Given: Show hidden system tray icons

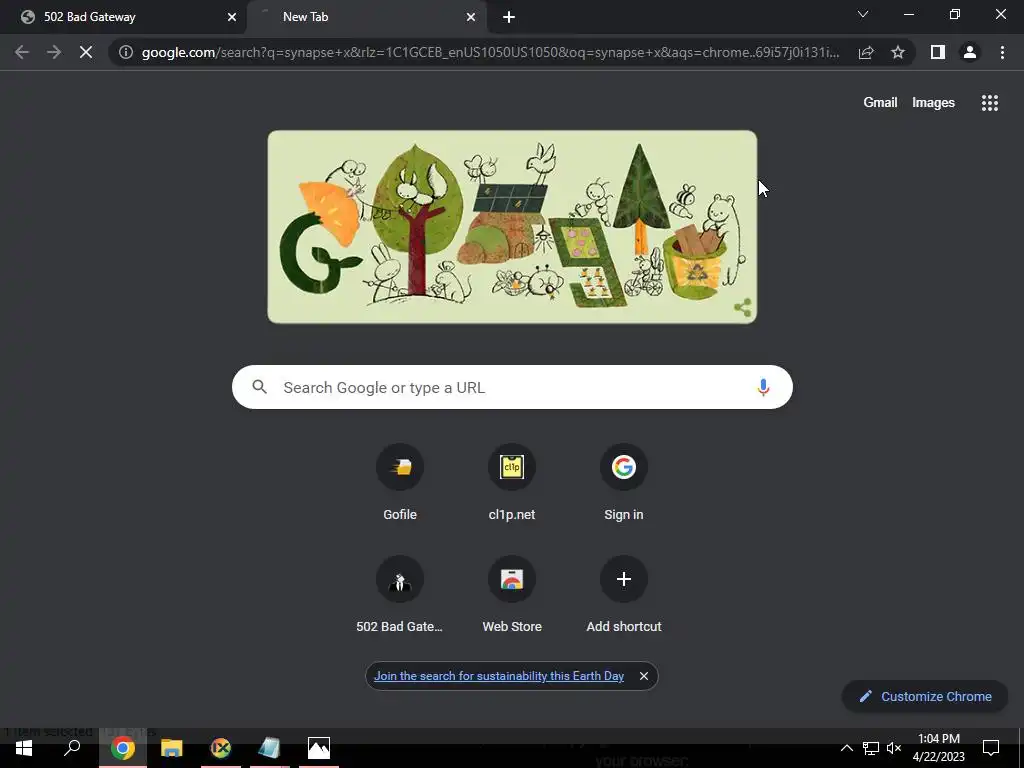Looking at the screenshot, I should click(x=846, y=748).
